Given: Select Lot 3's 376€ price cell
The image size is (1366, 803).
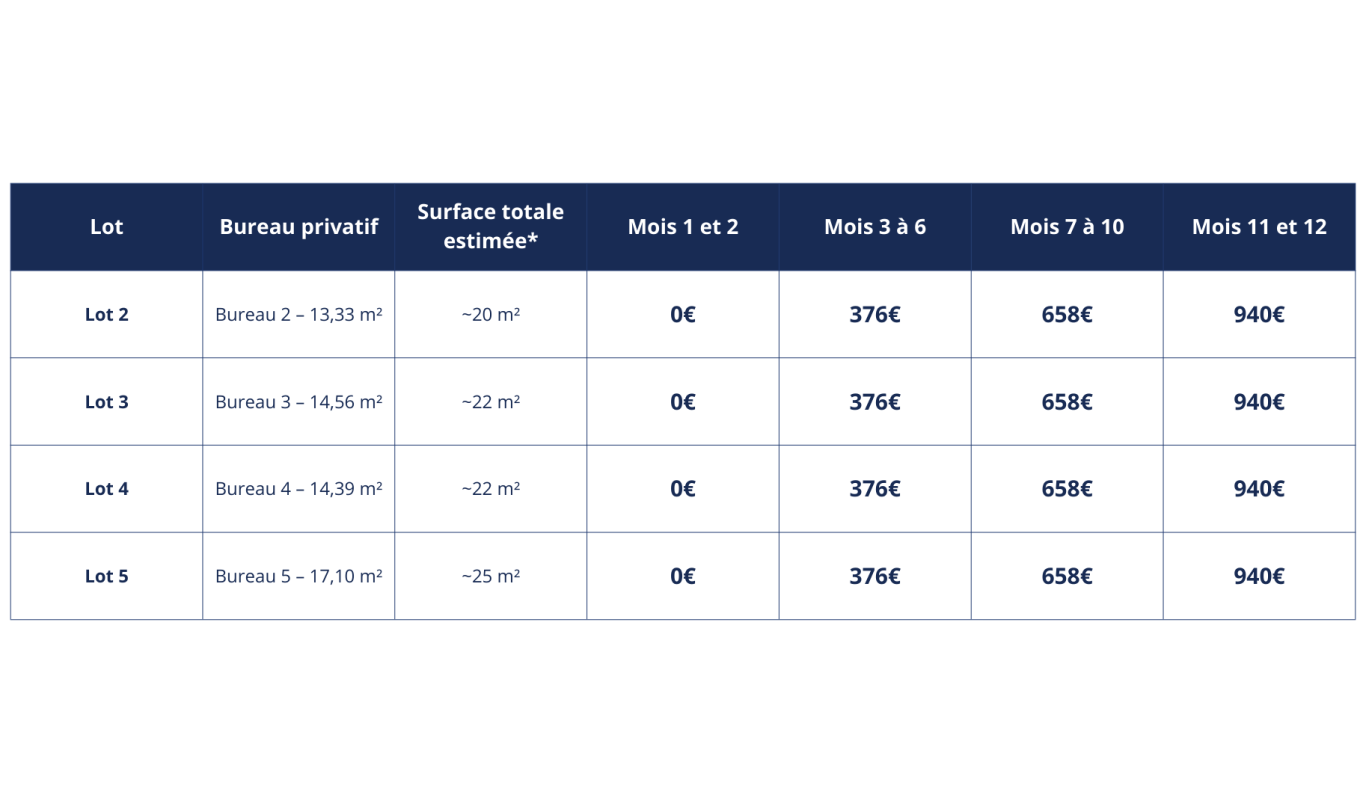Looking at the screenshot, I should [875, 402].
